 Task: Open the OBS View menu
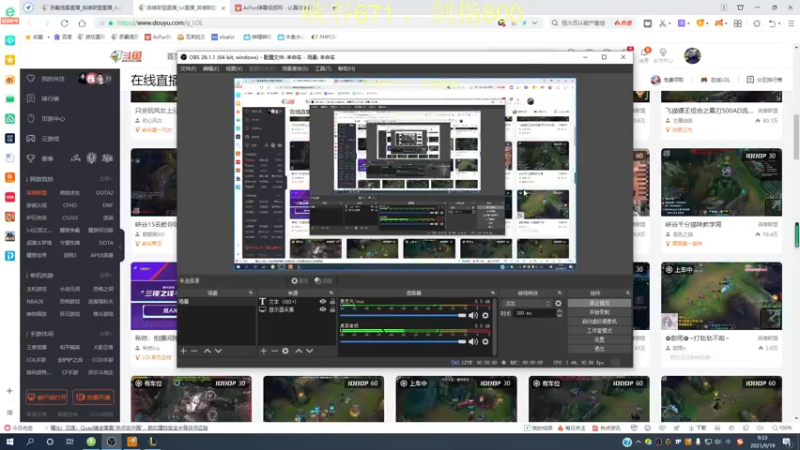click(x=234, y=68)
